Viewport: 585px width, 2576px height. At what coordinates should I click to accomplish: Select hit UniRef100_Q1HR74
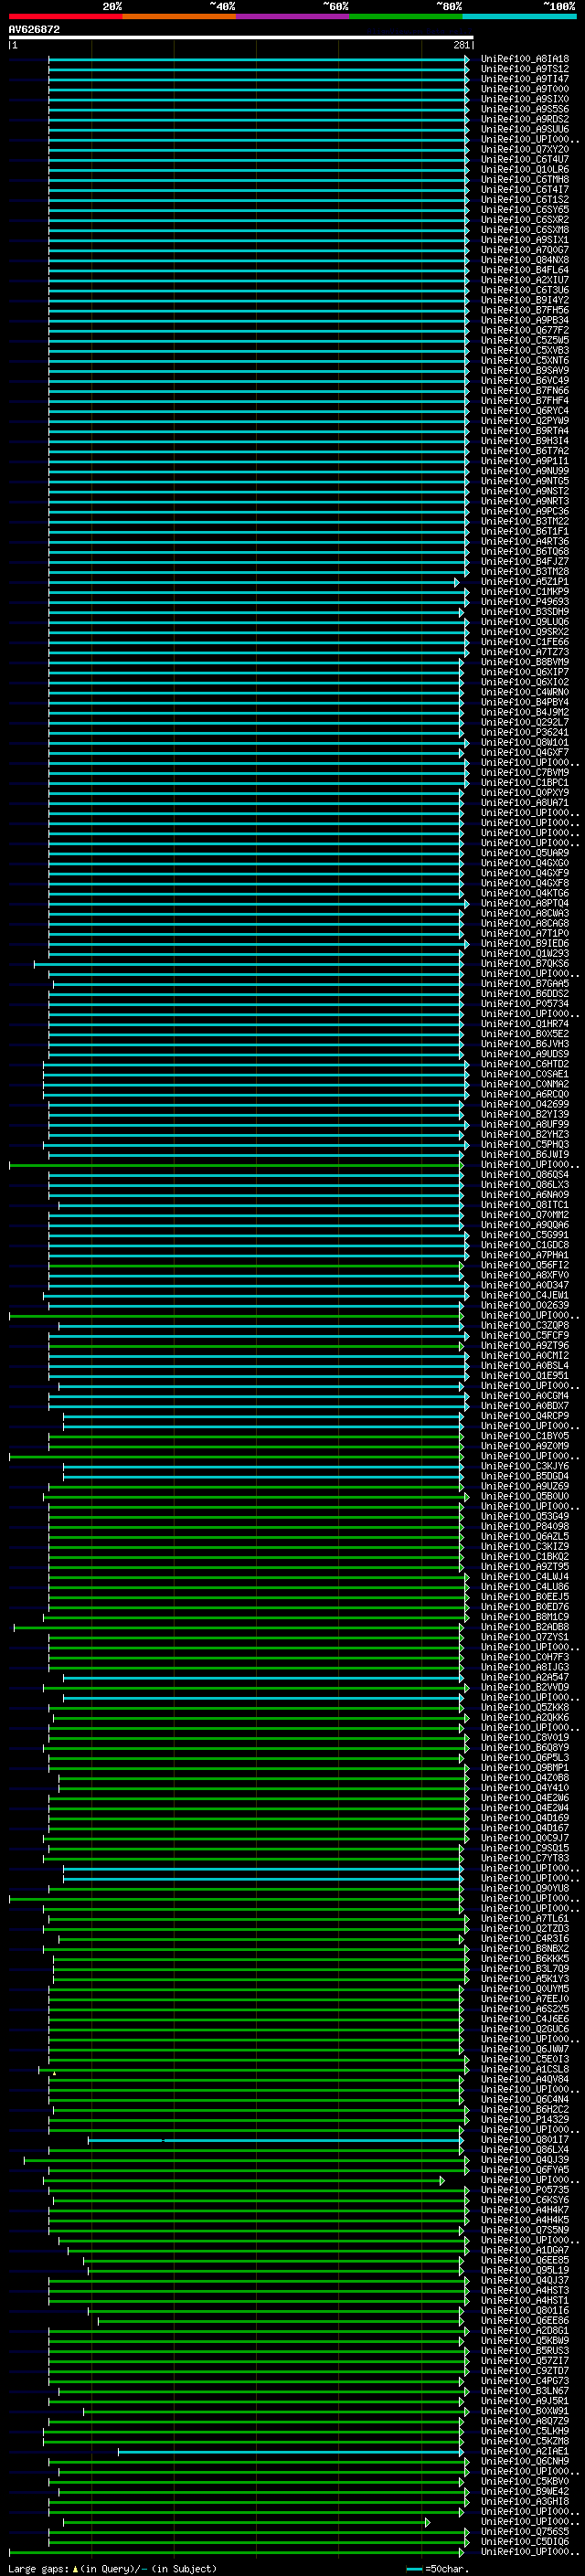pyautogui.click(x=525, y=1024)
